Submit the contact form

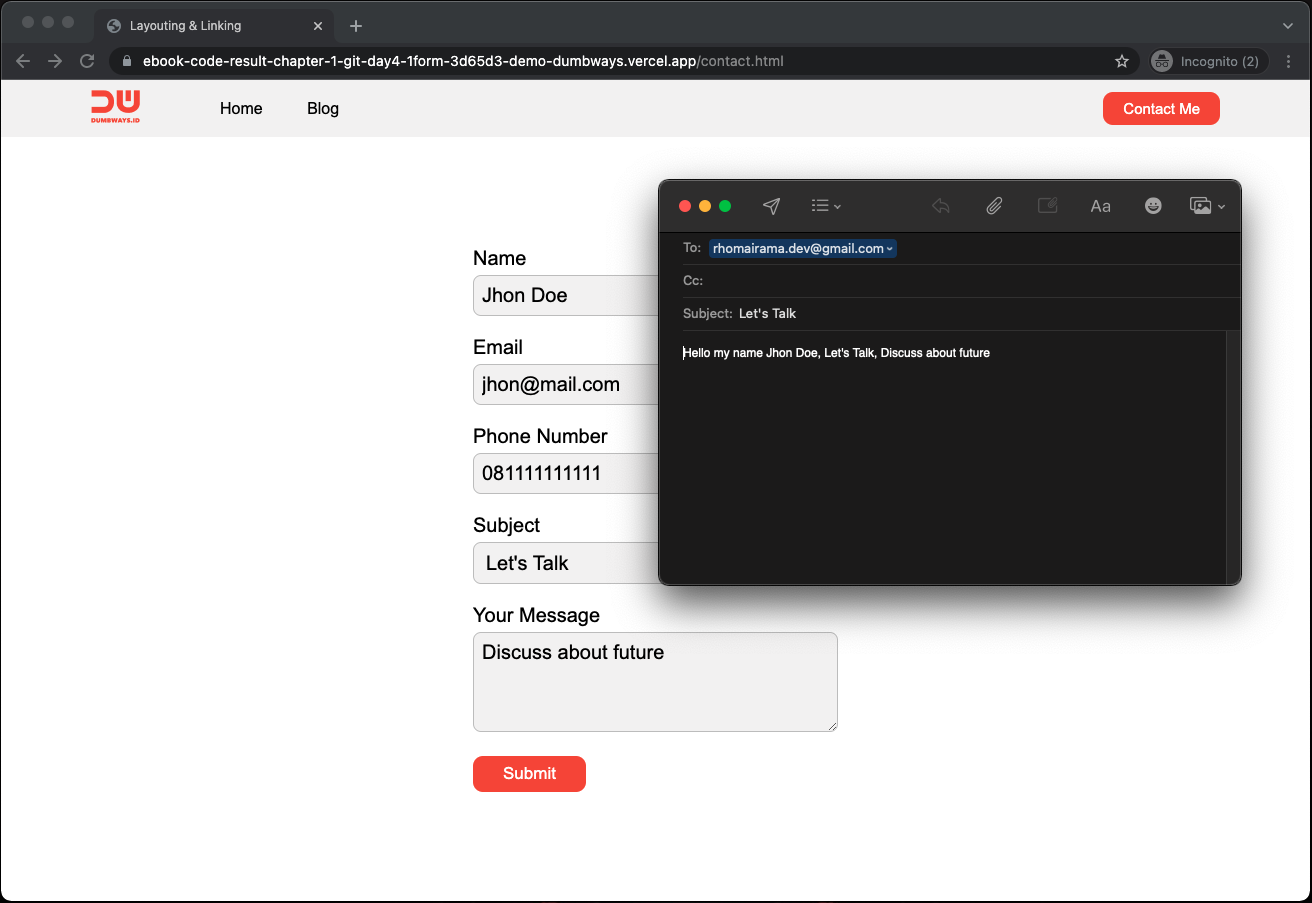tap(529, 773)
